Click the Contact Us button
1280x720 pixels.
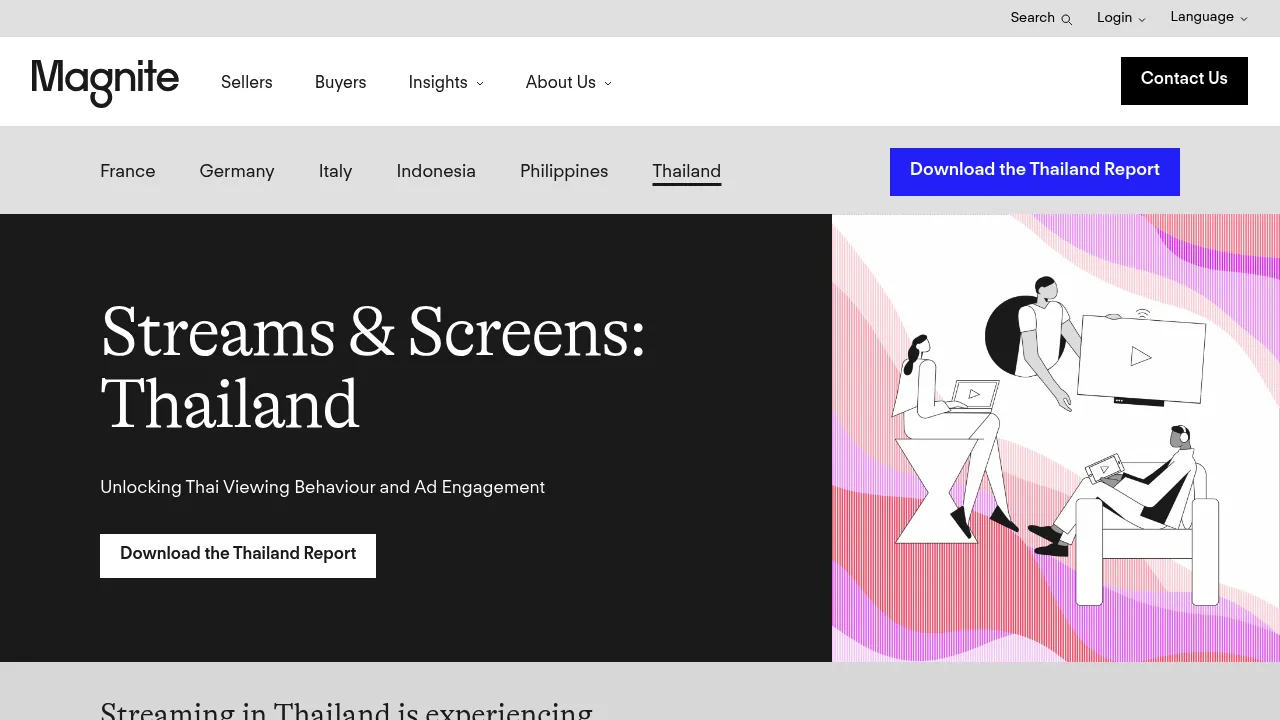click(x=1184, y=80)
